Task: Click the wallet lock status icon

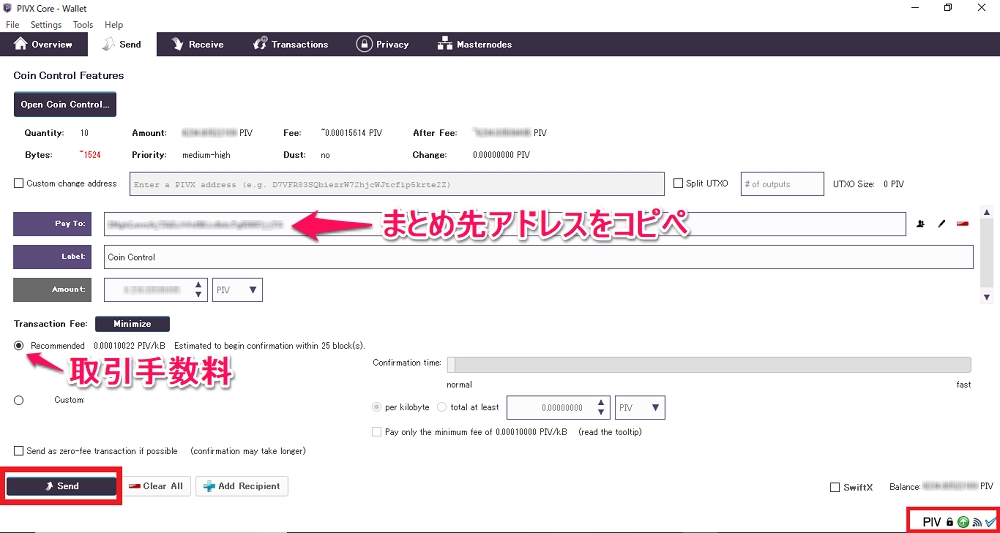Action: pyautogui.click(x=950, y=522)
